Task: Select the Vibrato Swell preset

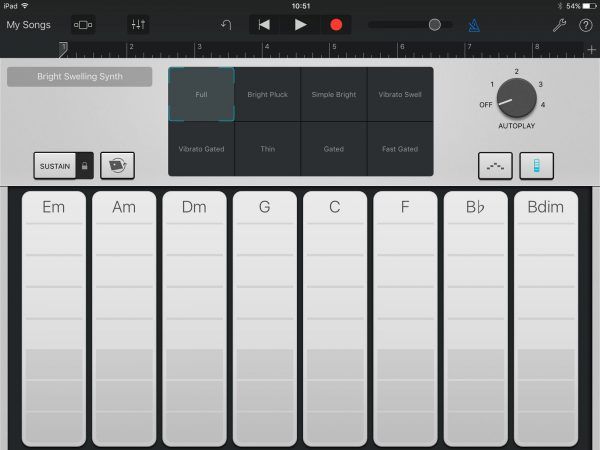Action: click(400, 95)
